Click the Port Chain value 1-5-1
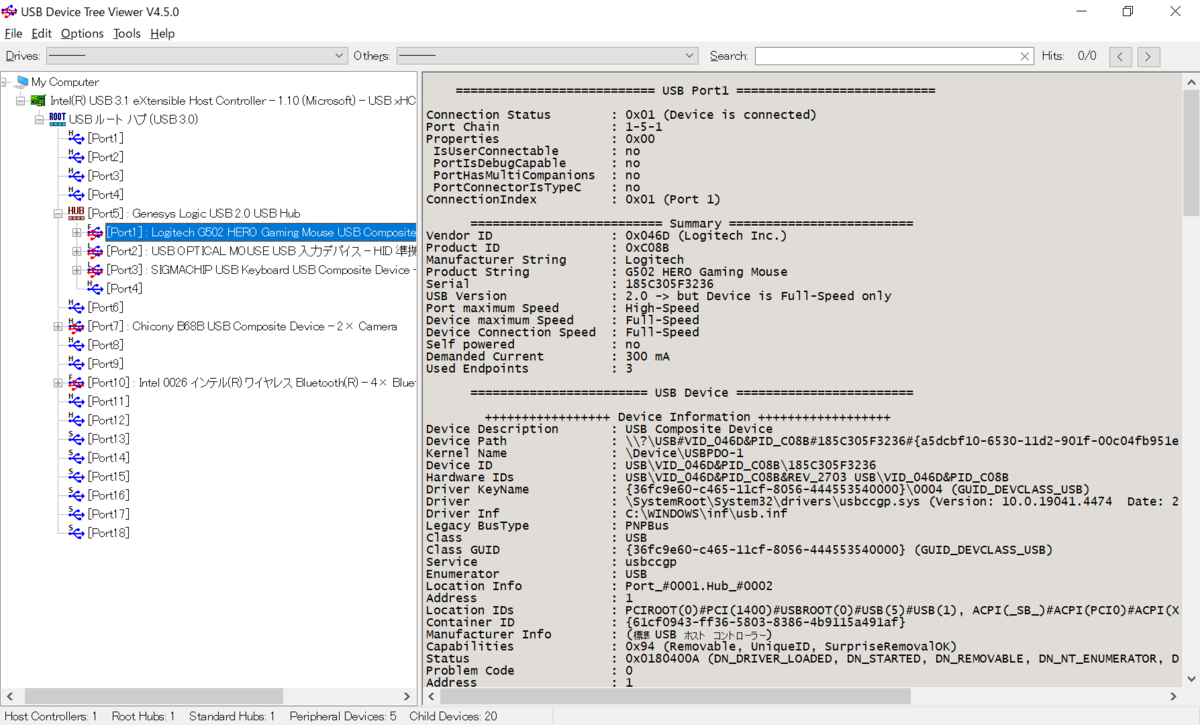Viewport: 1200px width, 725px height. pos(644,127)
